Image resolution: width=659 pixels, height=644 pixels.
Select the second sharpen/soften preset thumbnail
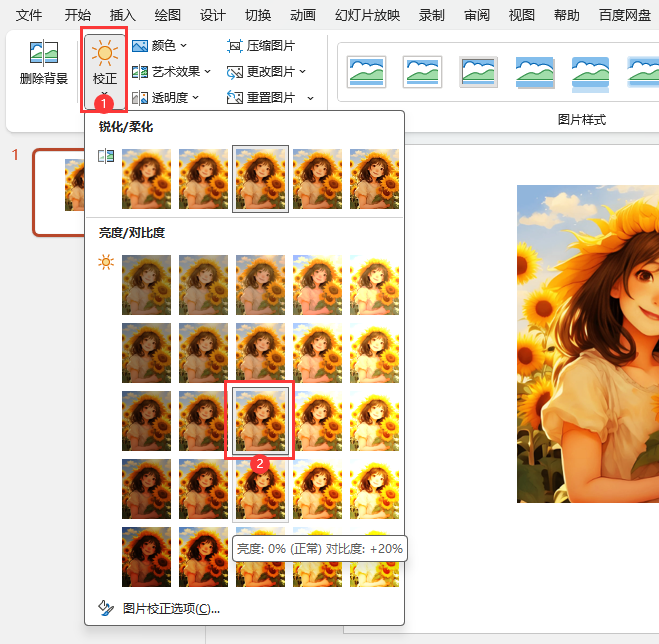(x=203, y=179)
